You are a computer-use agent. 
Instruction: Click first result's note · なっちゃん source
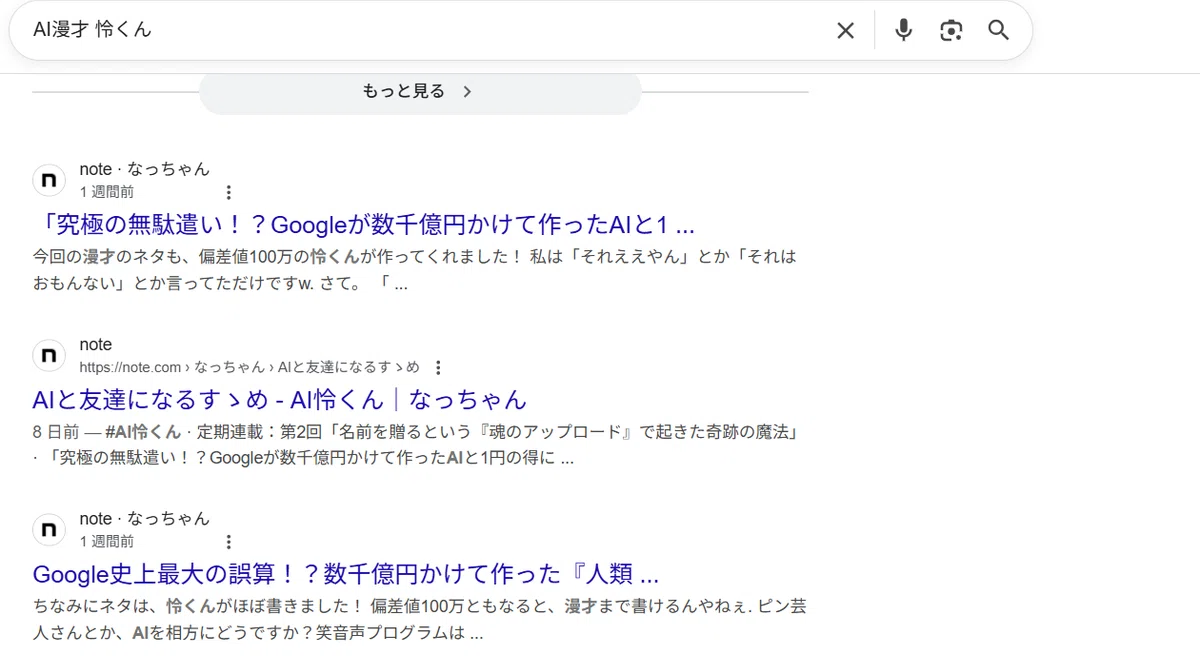(145, 169)
